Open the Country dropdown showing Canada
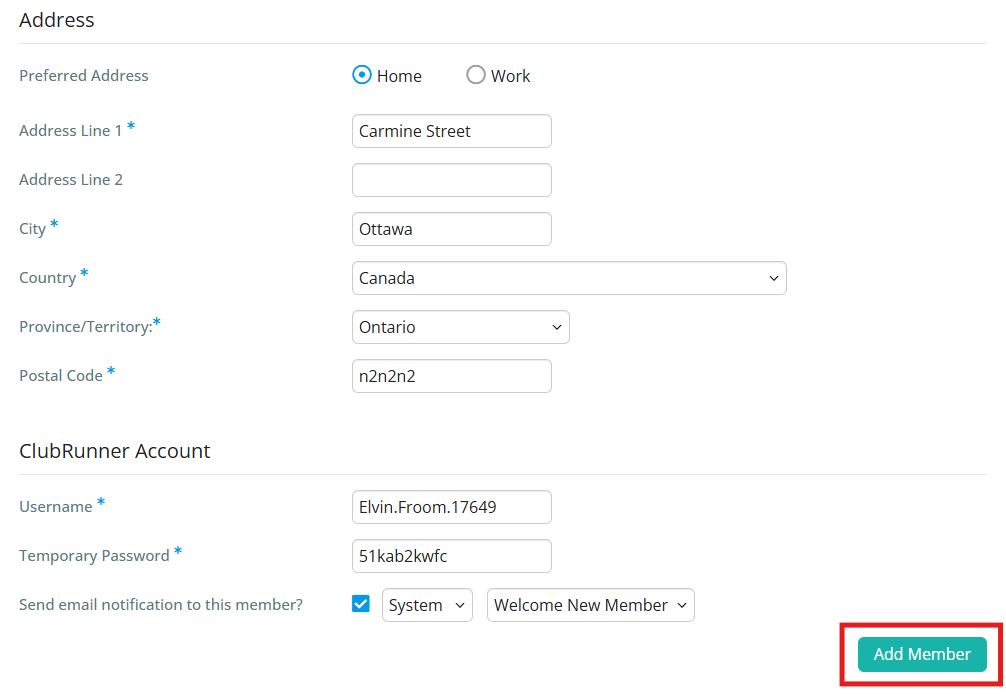The image size is (1006, 697). (x=569, y=278)
